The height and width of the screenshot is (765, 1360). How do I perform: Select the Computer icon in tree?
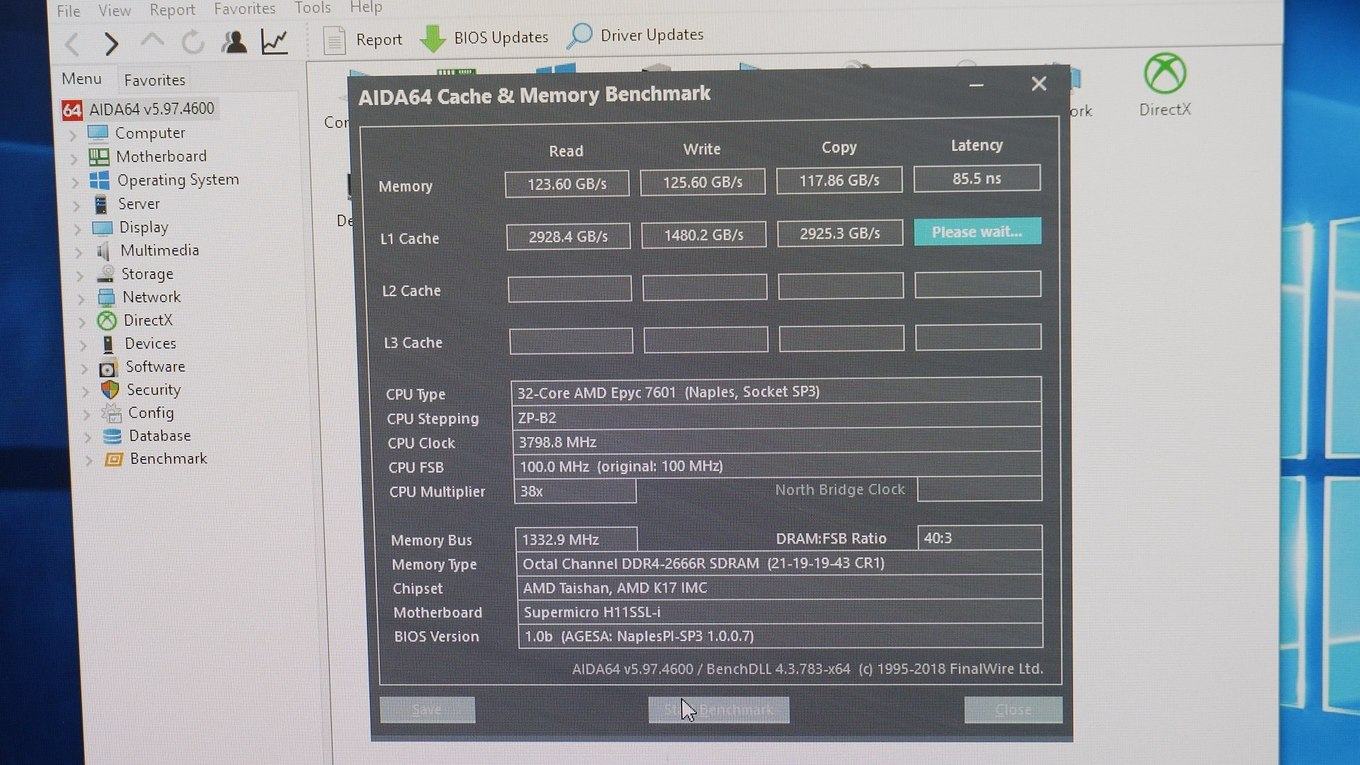[98, 133]
